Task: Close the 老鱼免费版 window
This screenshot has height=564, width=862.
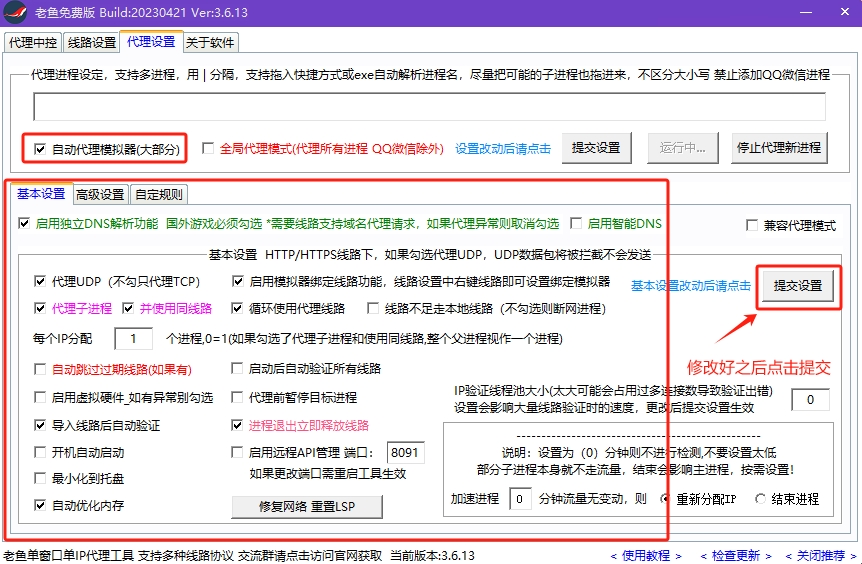Action: pyautogui.click(x=845, y=12)
